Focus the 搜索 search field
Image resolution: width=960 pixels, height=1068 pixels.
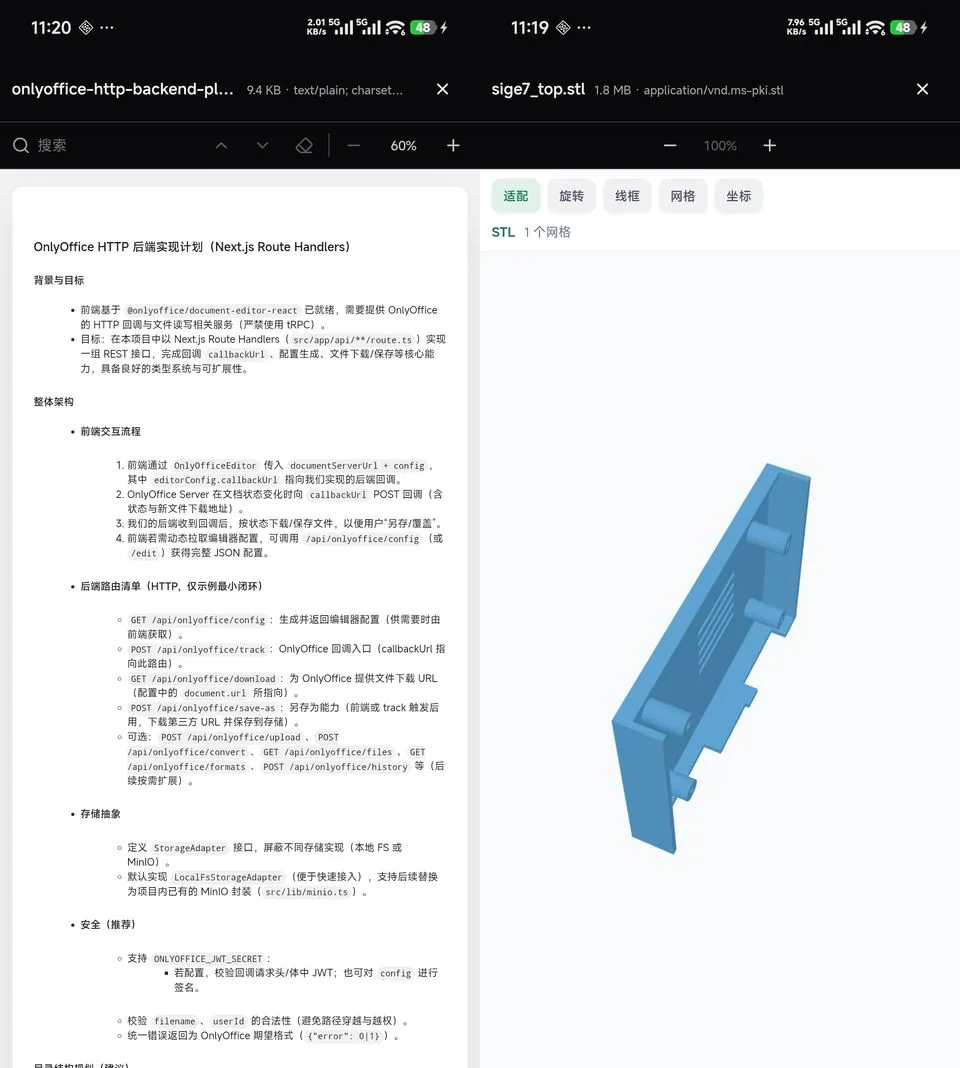click(52, 145)
